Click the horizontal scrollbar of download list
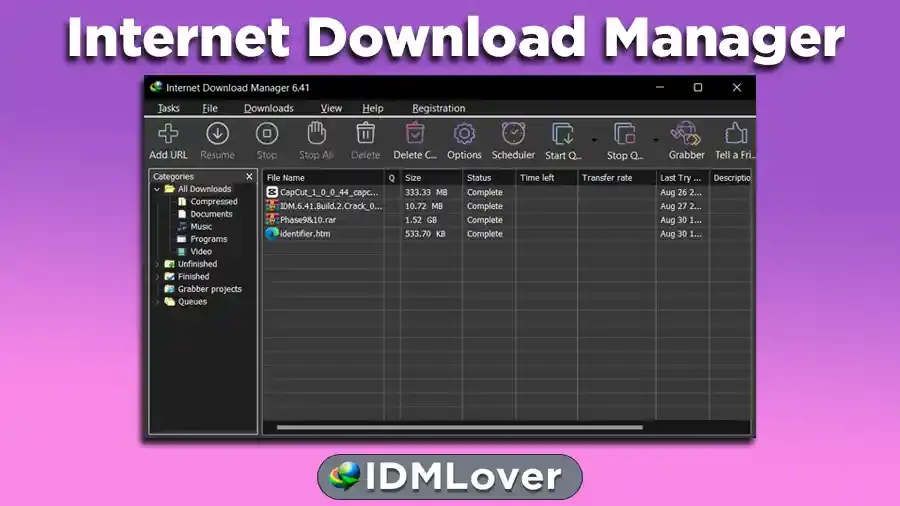 [x=459, y=427]
